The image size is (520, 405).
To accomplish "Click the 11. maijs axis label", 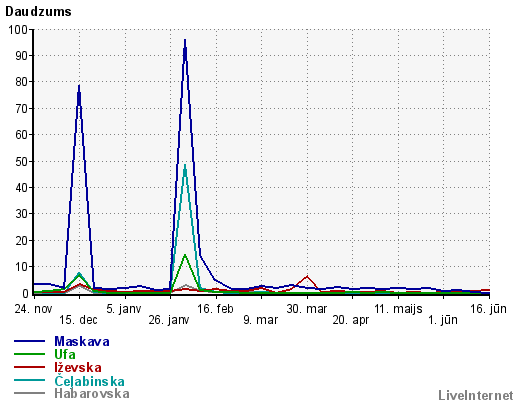I will coord(398,309).
